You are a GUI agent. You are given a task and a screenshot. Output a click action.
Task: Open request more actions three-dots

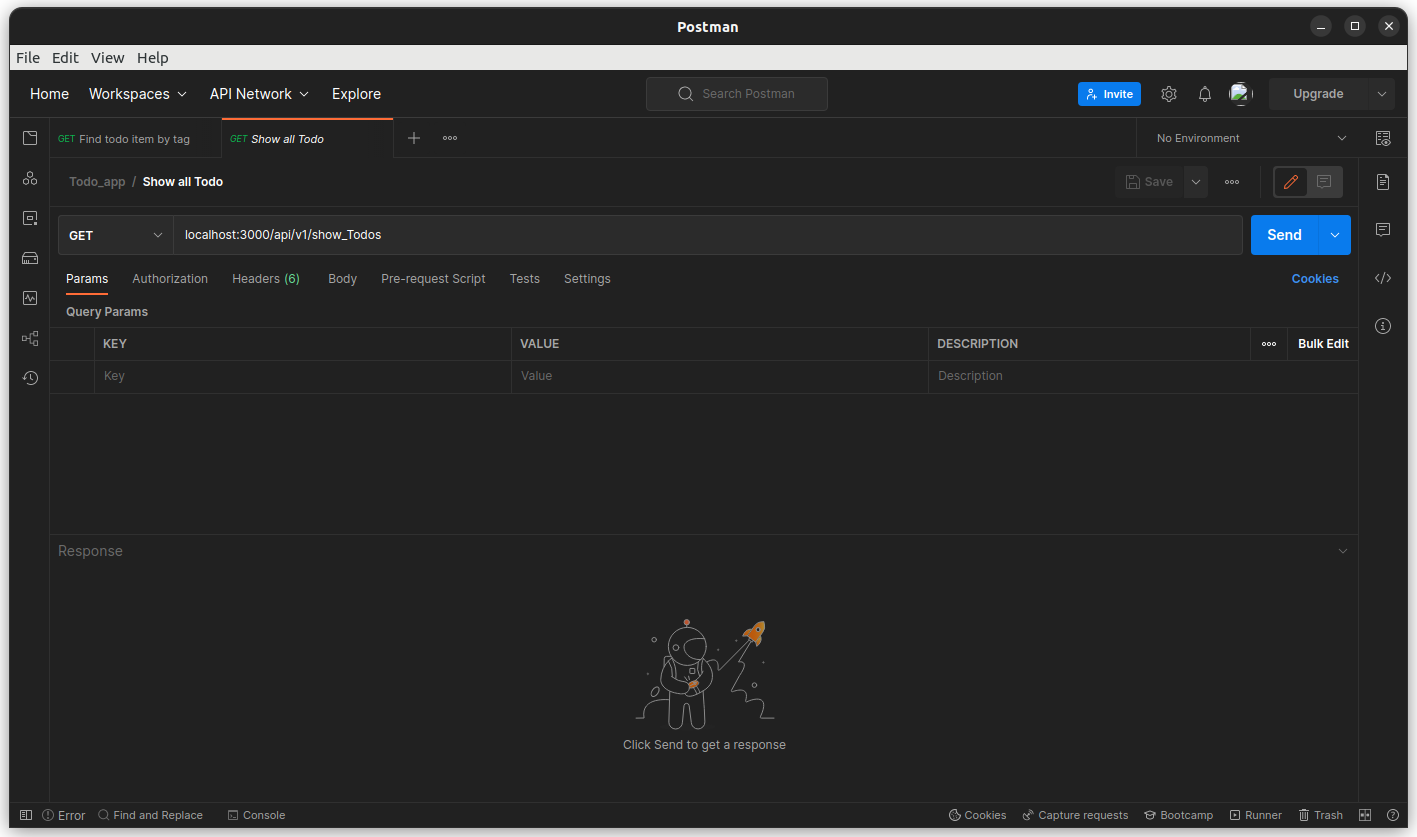coord(1232,182)
